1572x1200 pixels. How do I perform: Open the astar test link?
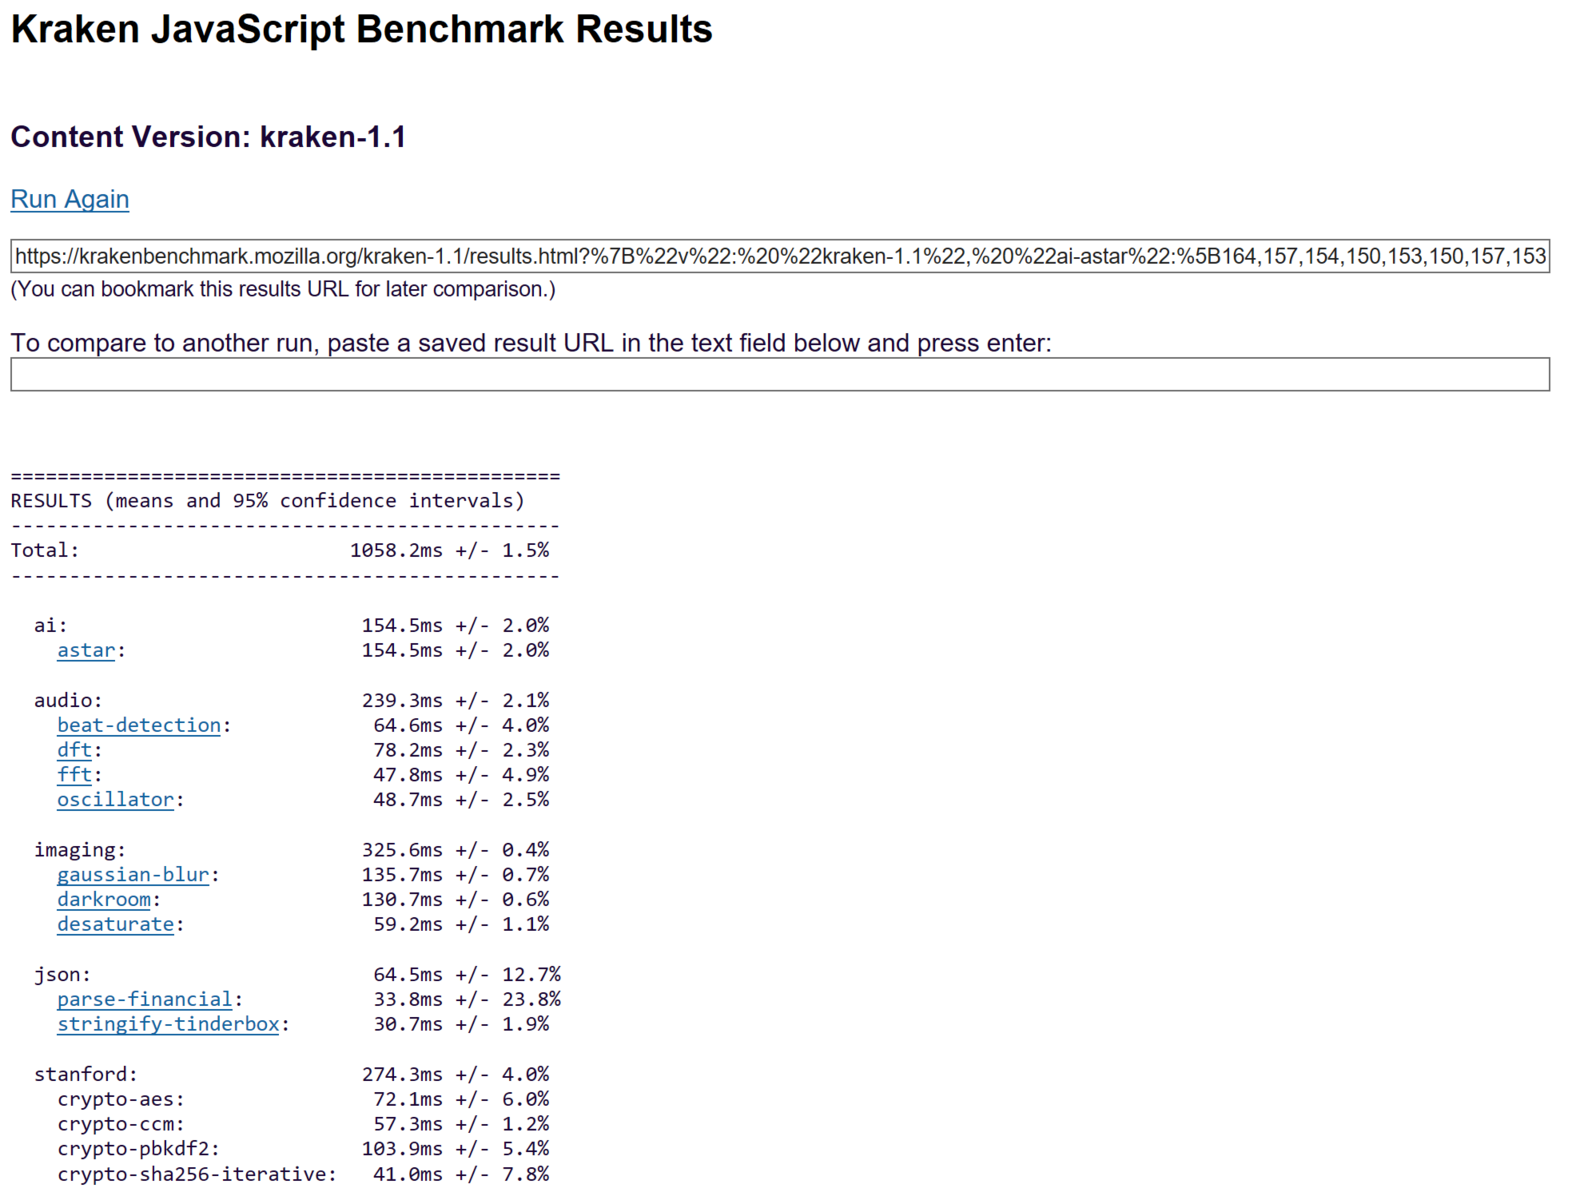point(86,650)
